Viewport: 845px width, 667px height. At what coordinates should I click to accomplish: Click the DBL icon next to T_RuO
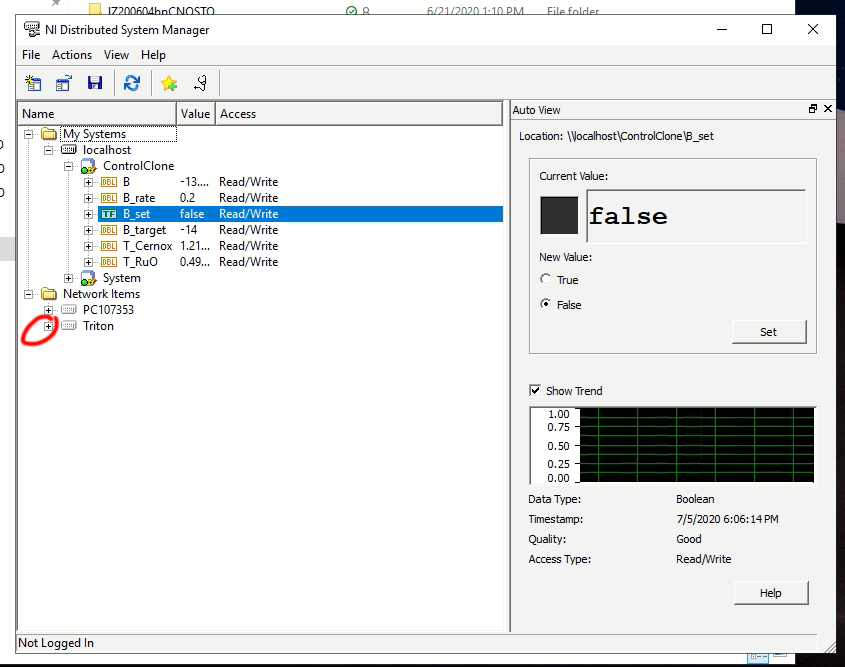tap(109, 262)
